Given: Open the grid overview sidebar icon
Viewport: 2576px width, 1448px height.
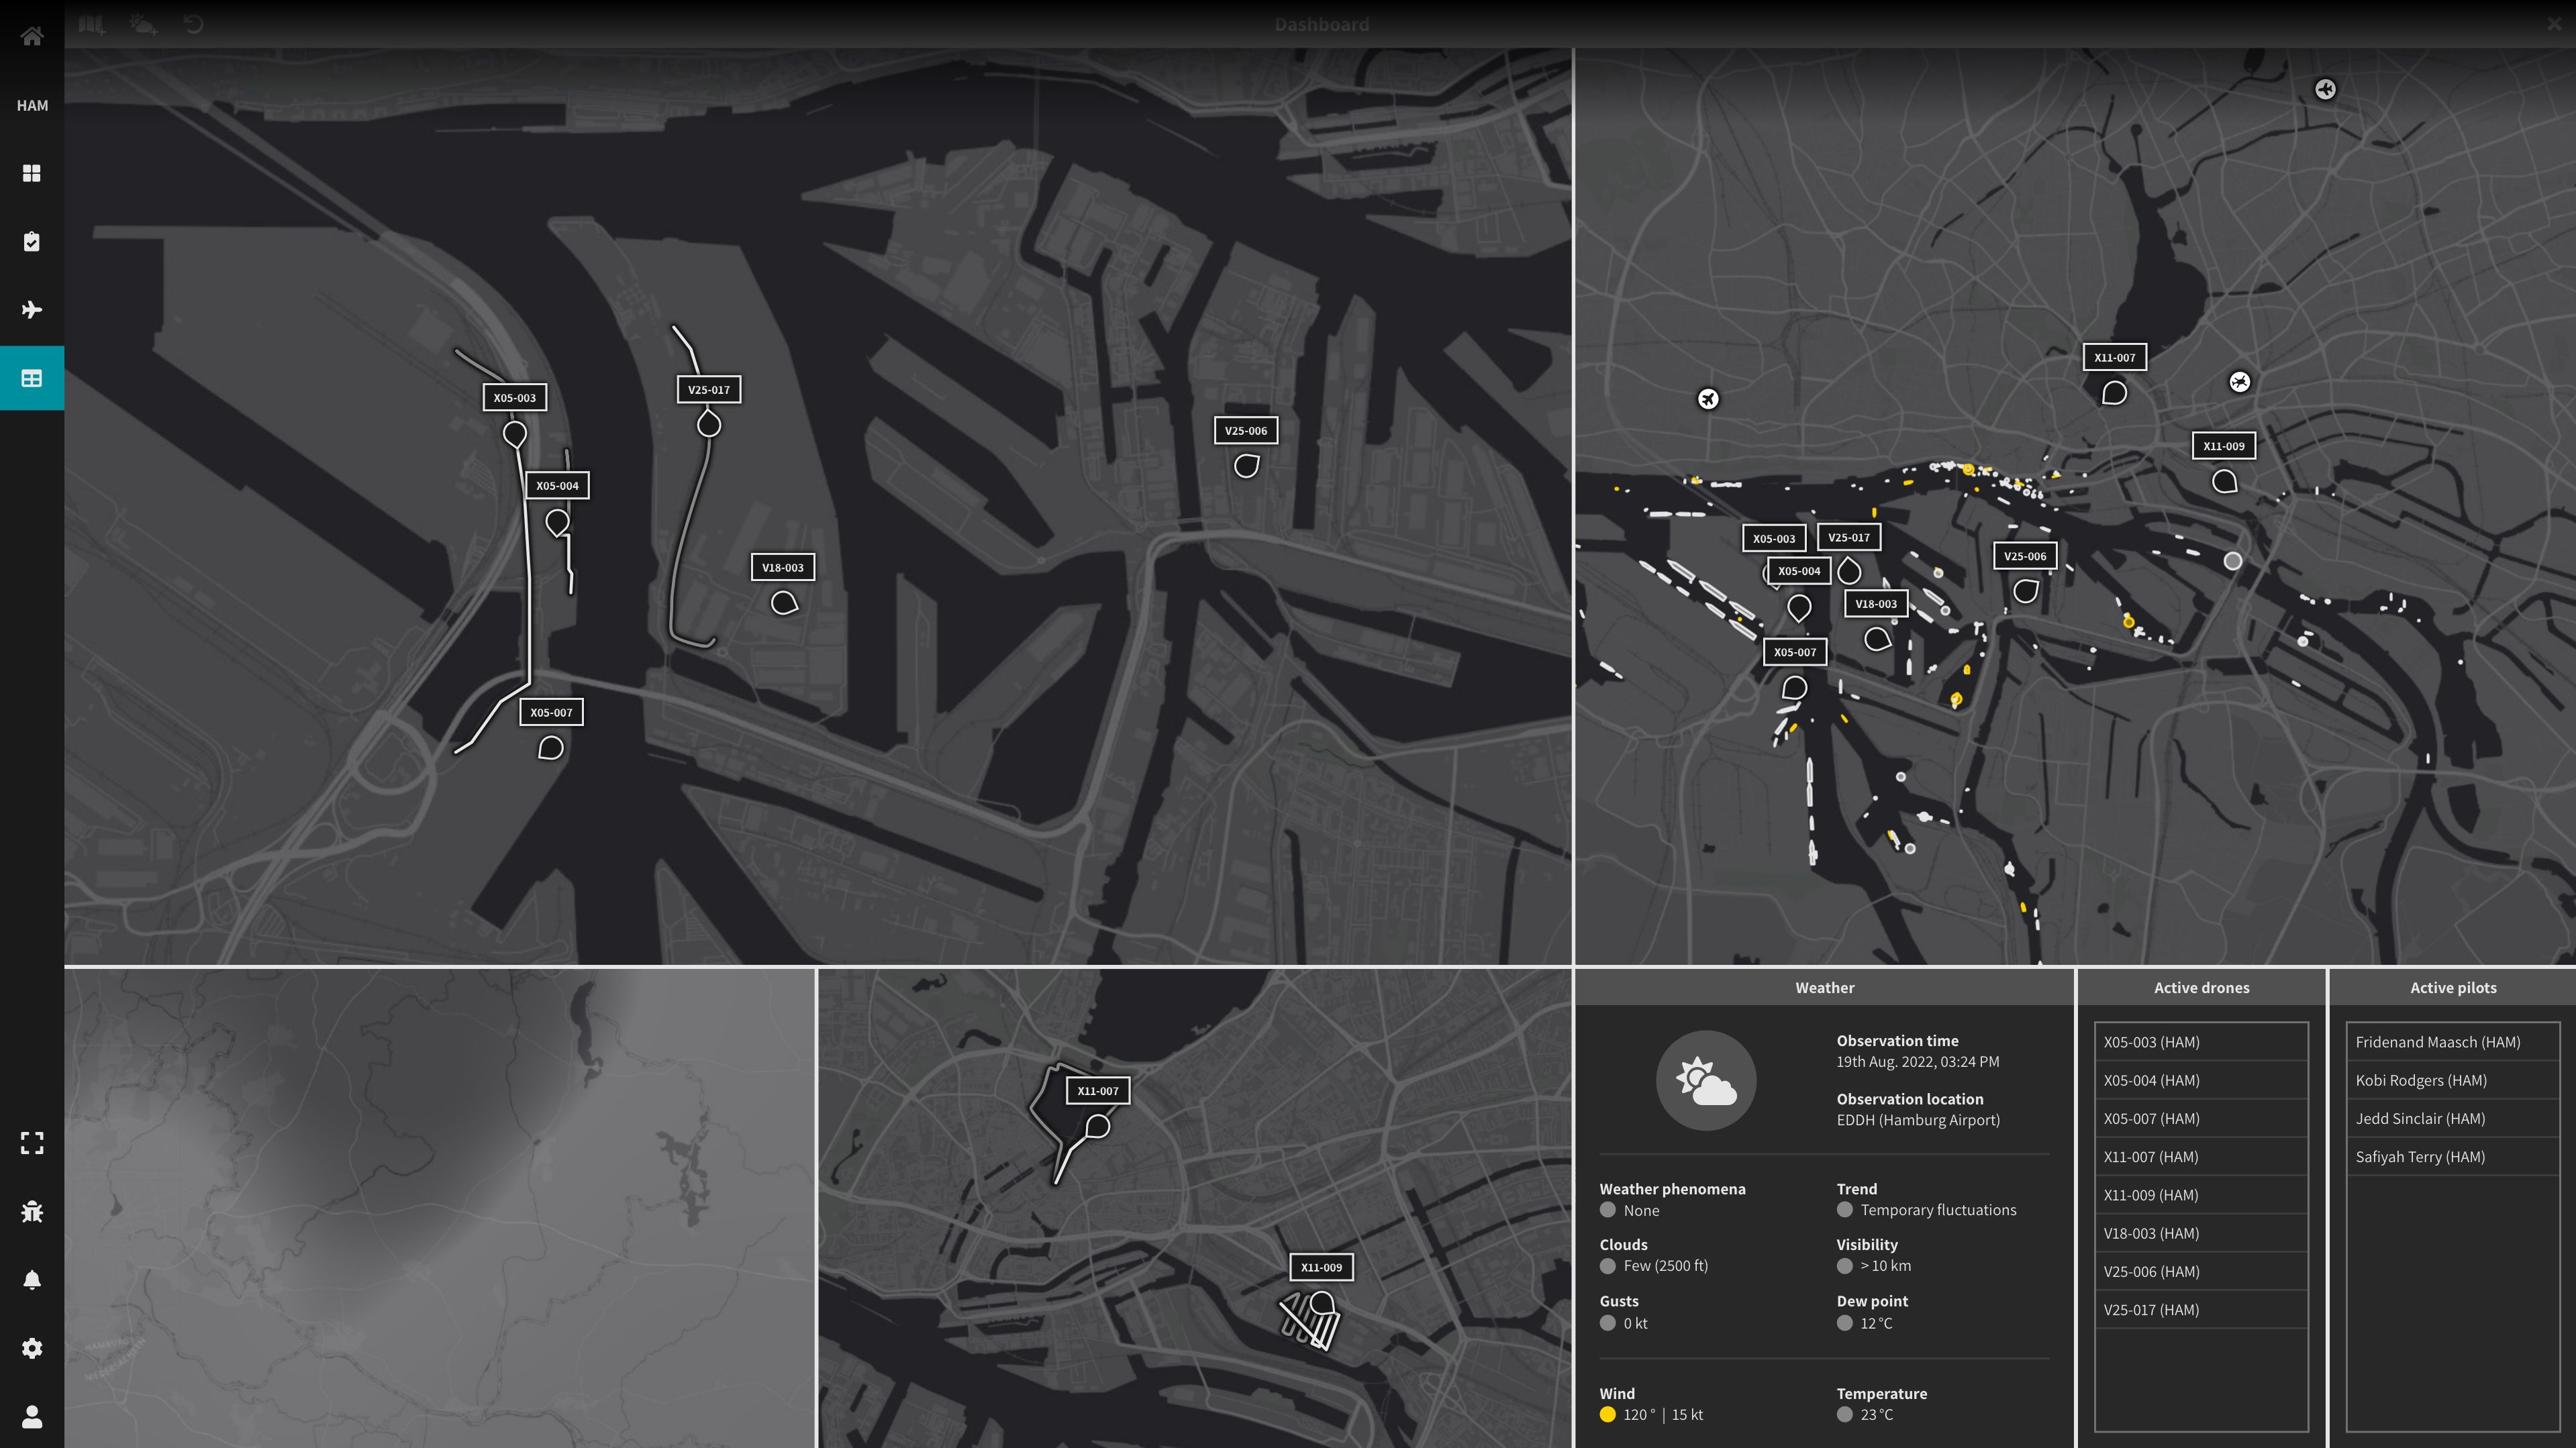Looking at the screenshot, I should [32, 173].
